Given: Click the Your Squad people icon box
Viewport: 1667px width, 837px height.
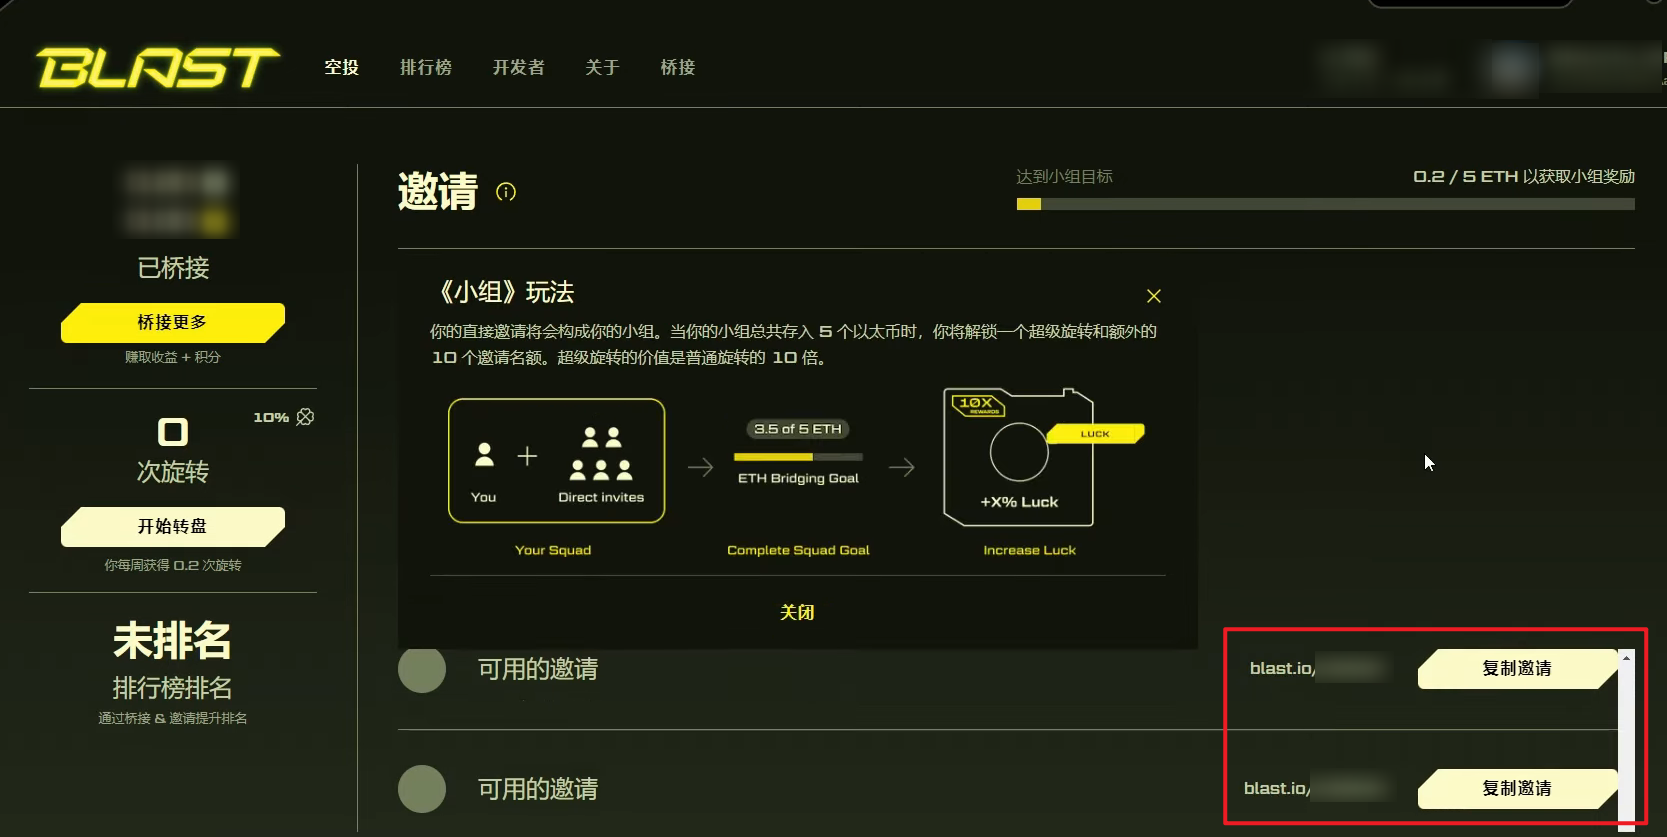Looking at the screenshot, I should coord(556,461).
